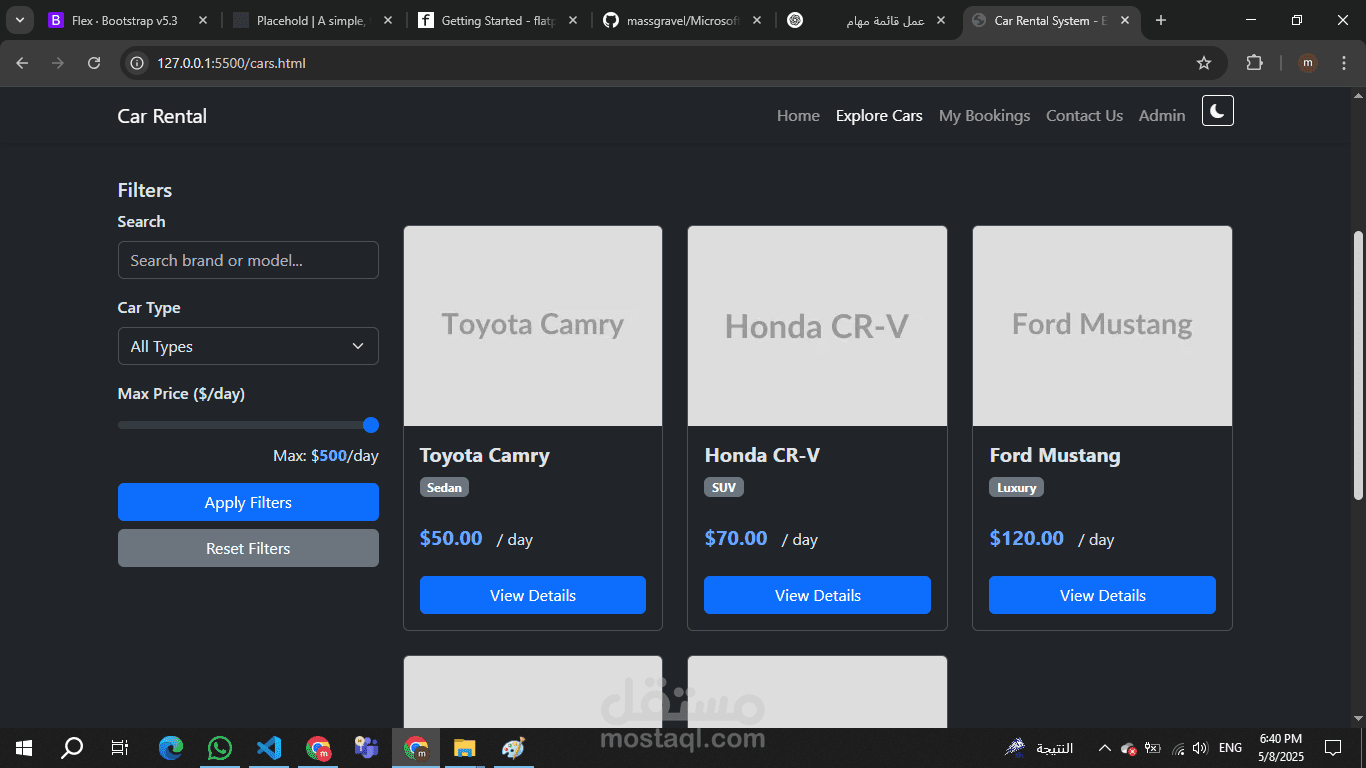Image resolution: width=1366 pixels, height=768 pixels.
Task: Click the Sedan badge
Action: point(444,487)
